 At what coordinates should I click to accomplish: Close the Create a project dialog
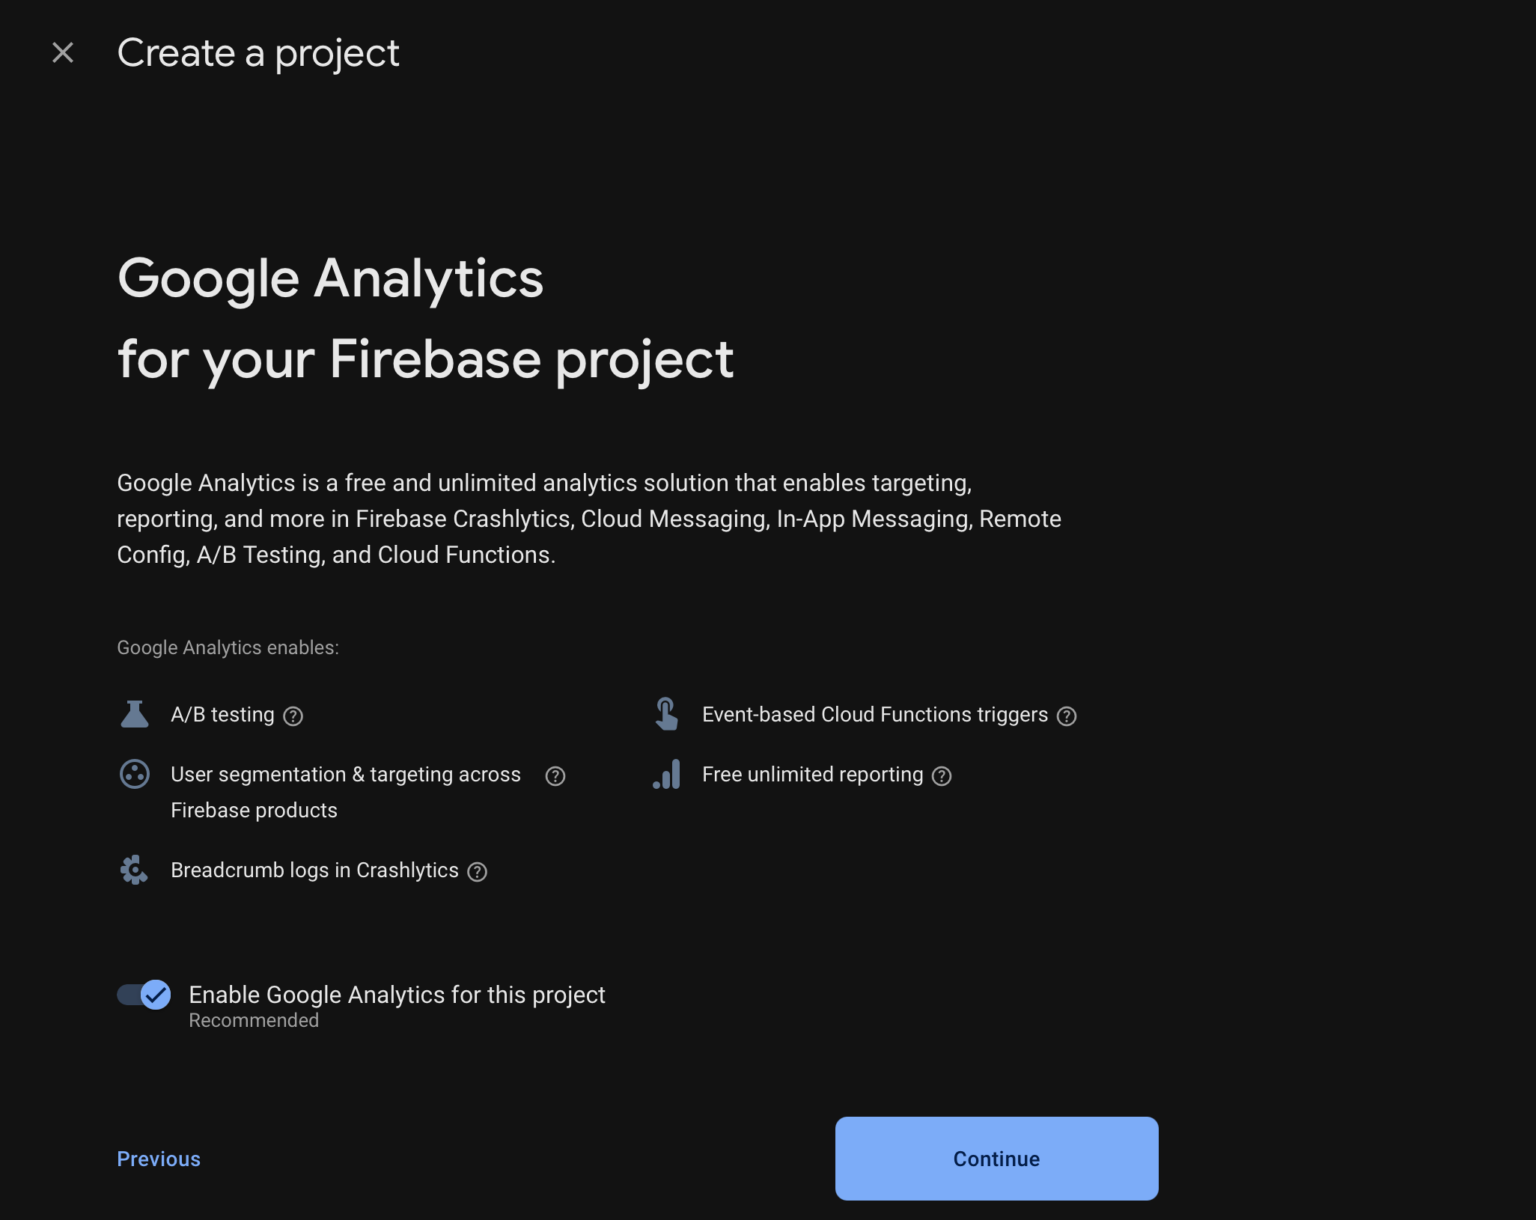click(63, 53)
